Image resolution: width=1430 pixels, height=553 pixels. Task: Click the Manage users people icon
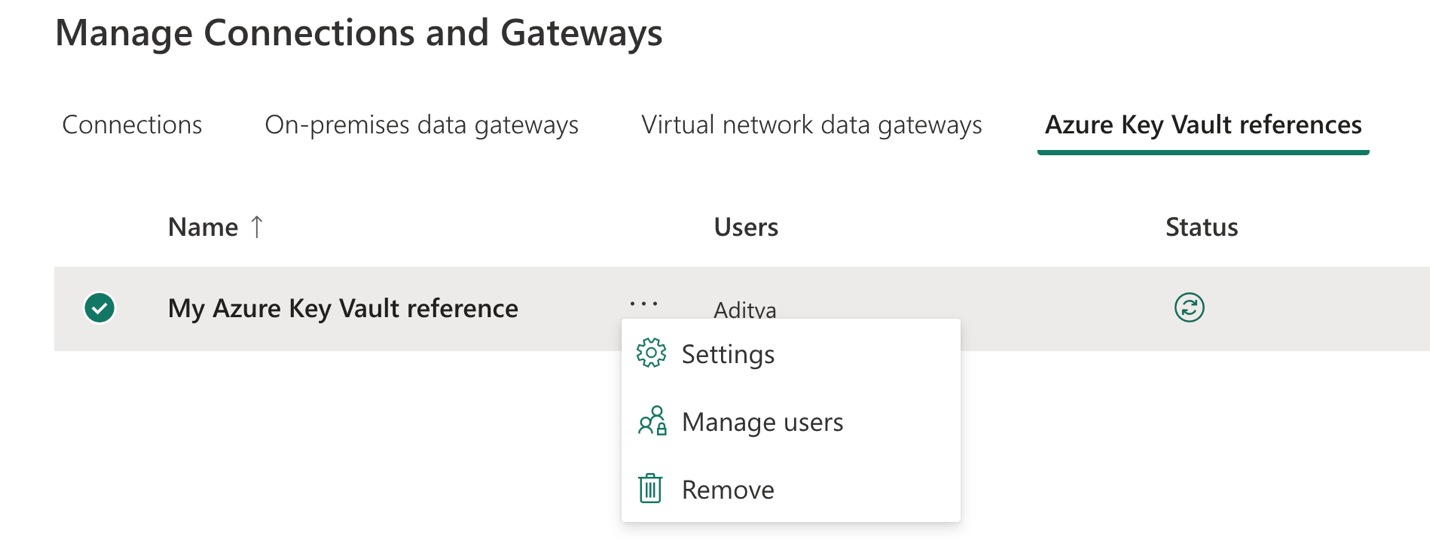[x=652, y=421]
